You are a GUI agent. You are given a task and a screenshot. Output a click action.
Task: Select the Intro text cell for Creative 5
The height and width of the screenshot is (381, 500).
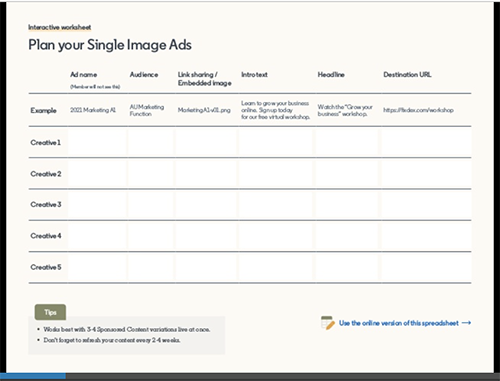coord(277,267)
